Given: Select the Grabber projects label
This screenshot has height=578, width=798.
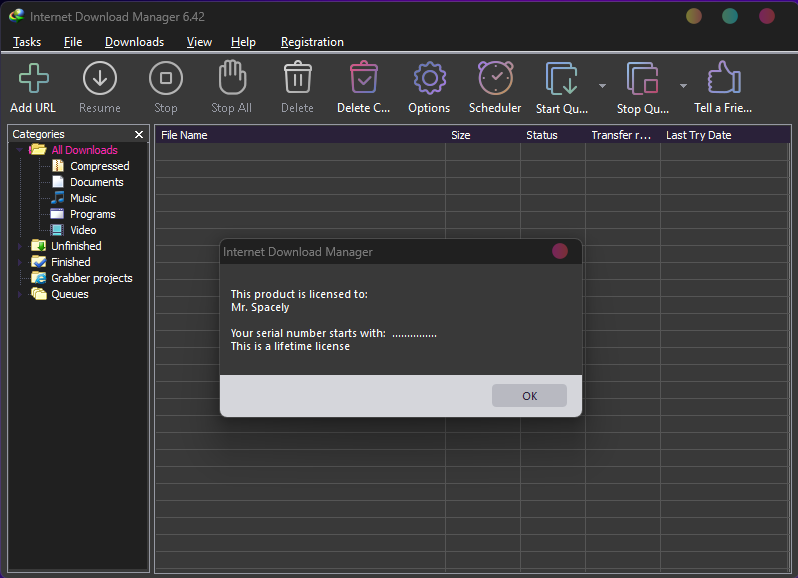Looking at the screenshot, I should point(92,278).
